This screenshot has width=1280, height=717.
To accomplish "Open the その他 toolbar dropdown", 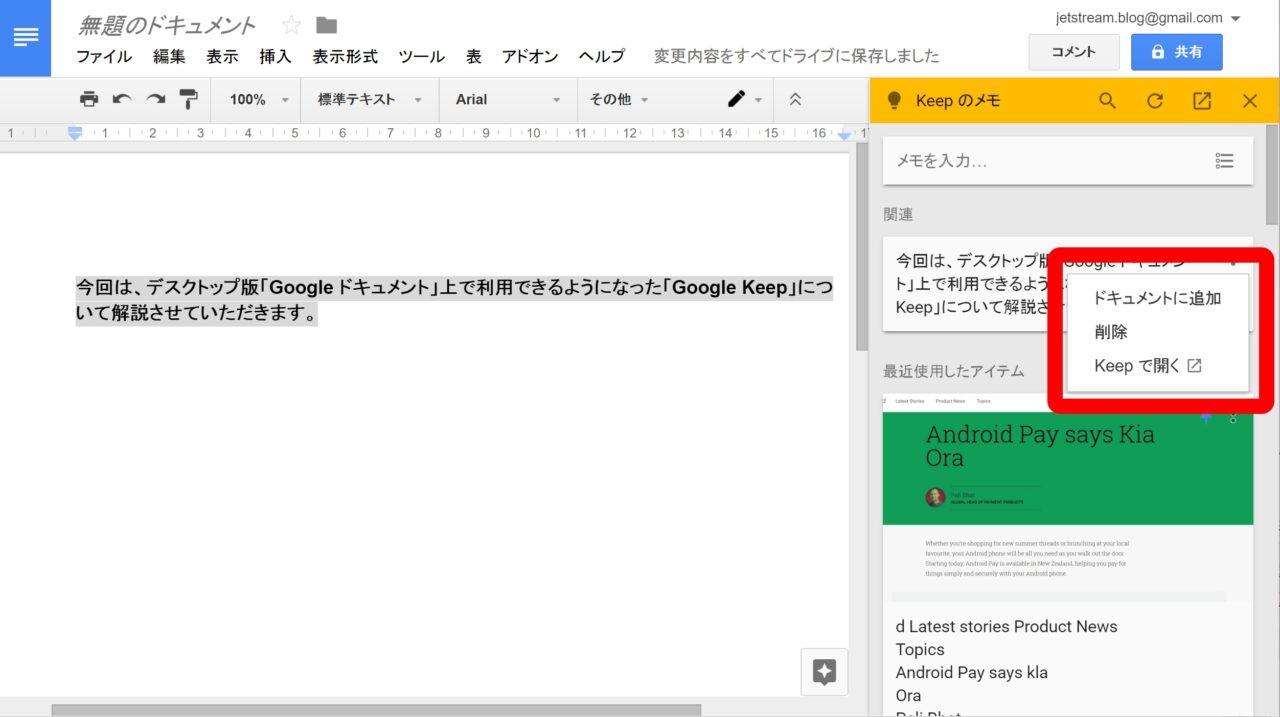I will point(619,99).
